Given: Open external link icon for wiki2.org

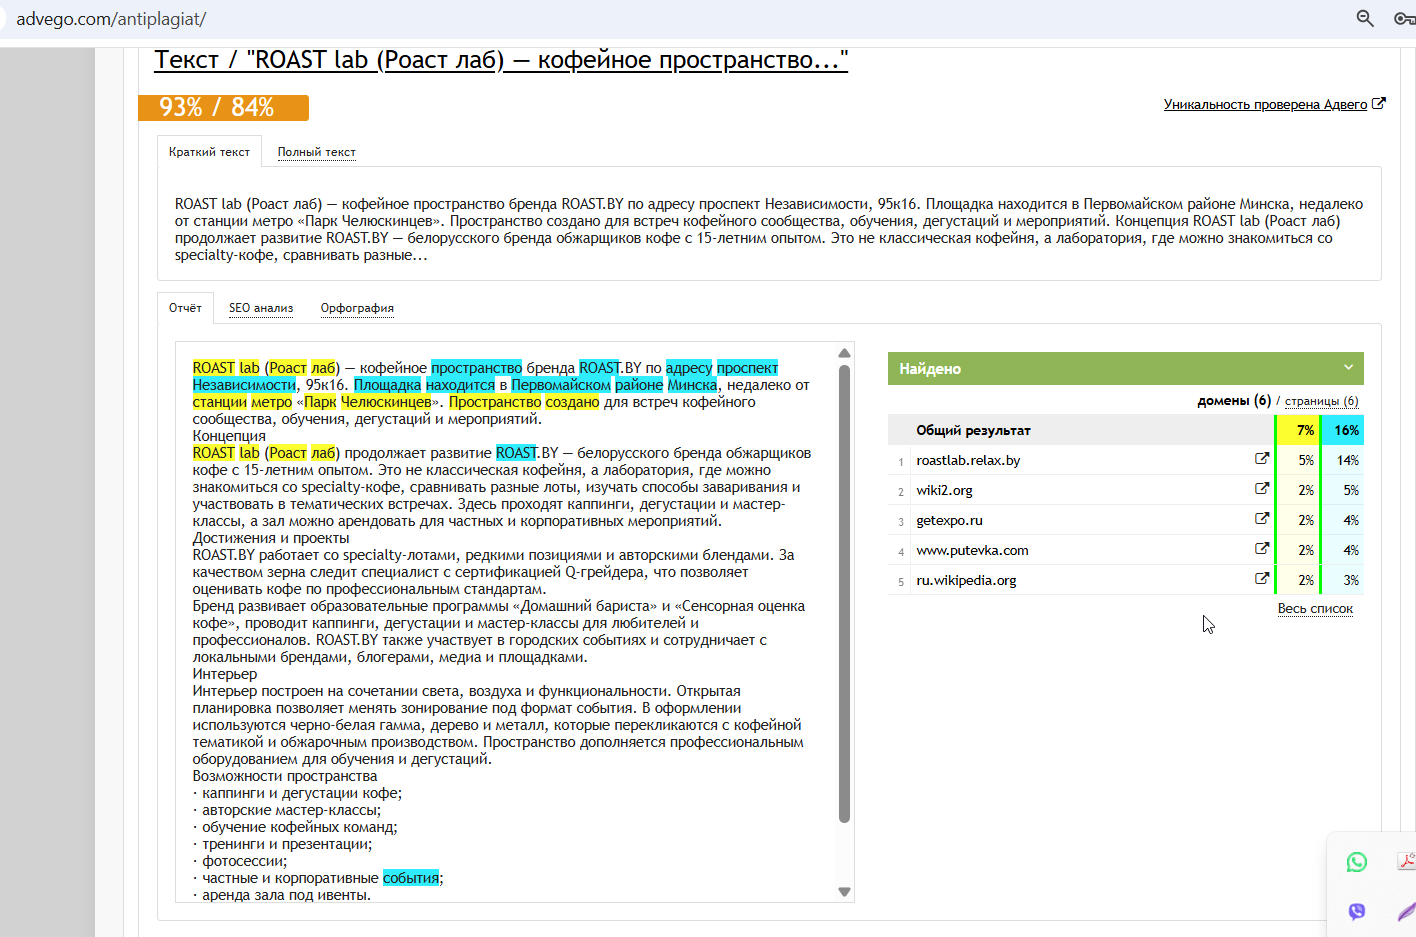Looking at the screenshot, I should (x=1262, y=489).
